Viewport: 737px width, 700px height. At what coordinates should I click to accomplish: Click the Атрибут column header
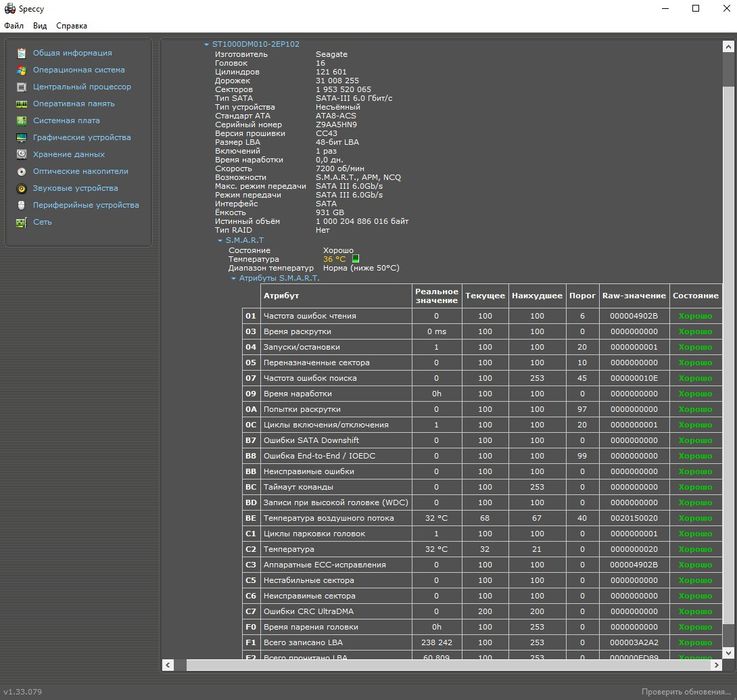pyautogui.click(x=336, y=296)
